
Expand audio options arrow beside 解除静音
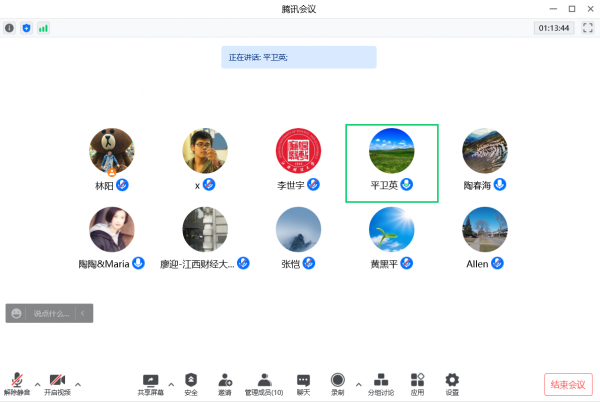(x=37, y=383)
